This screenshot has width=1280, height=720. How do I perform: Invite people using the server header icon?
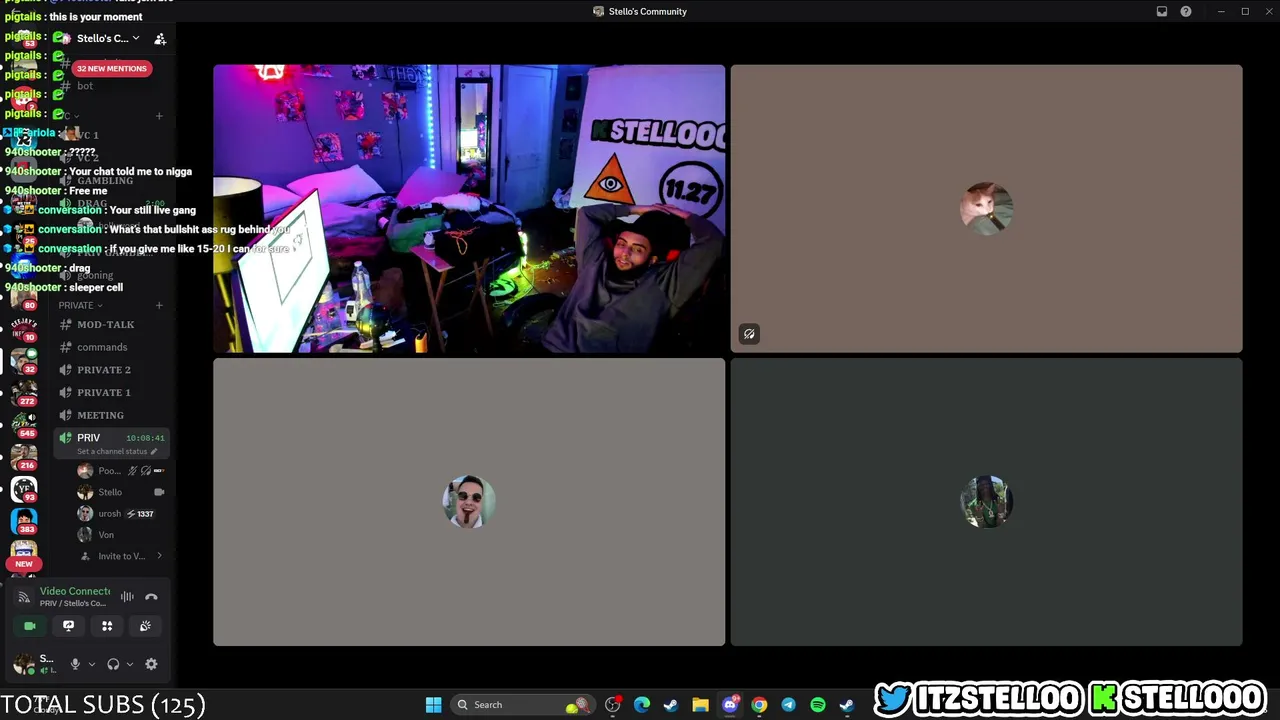[160, 39]
